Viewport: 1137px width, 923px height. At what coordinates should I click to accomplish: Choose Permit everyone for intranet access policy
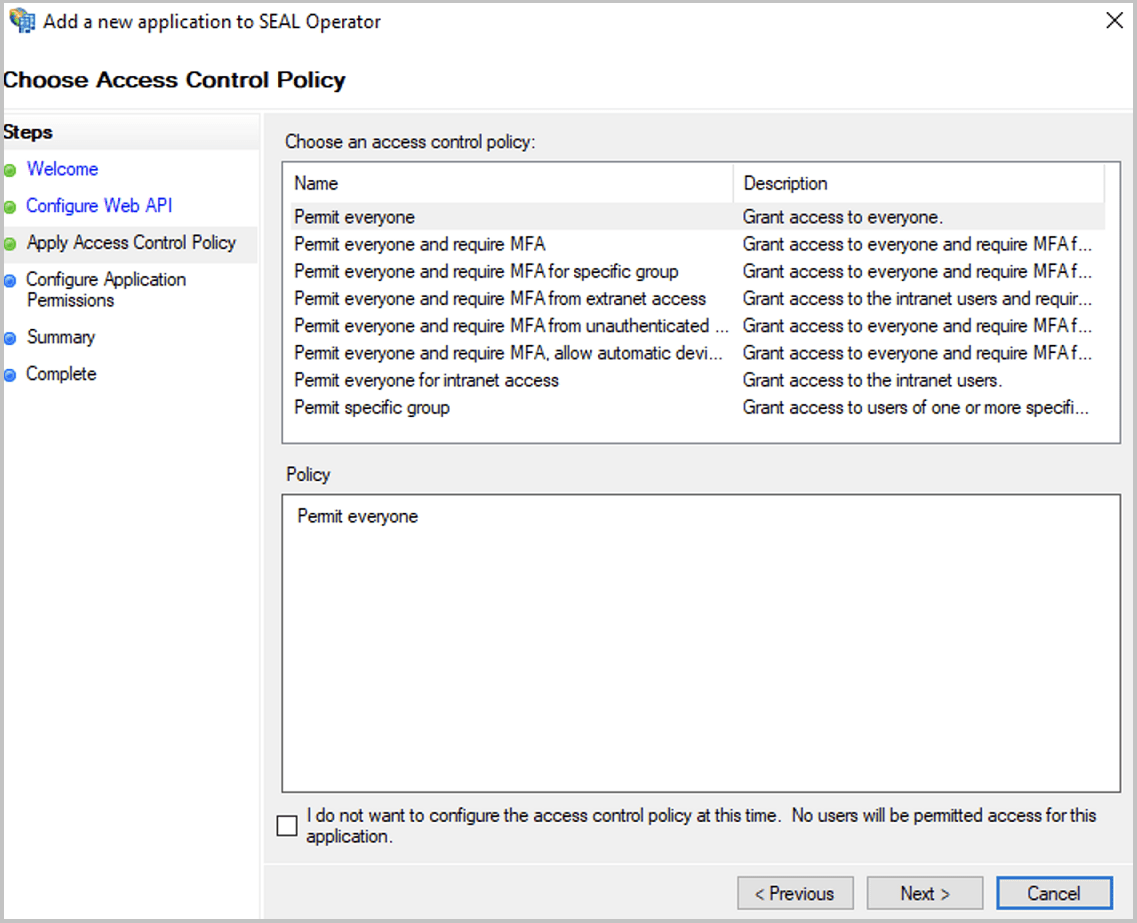425,380
